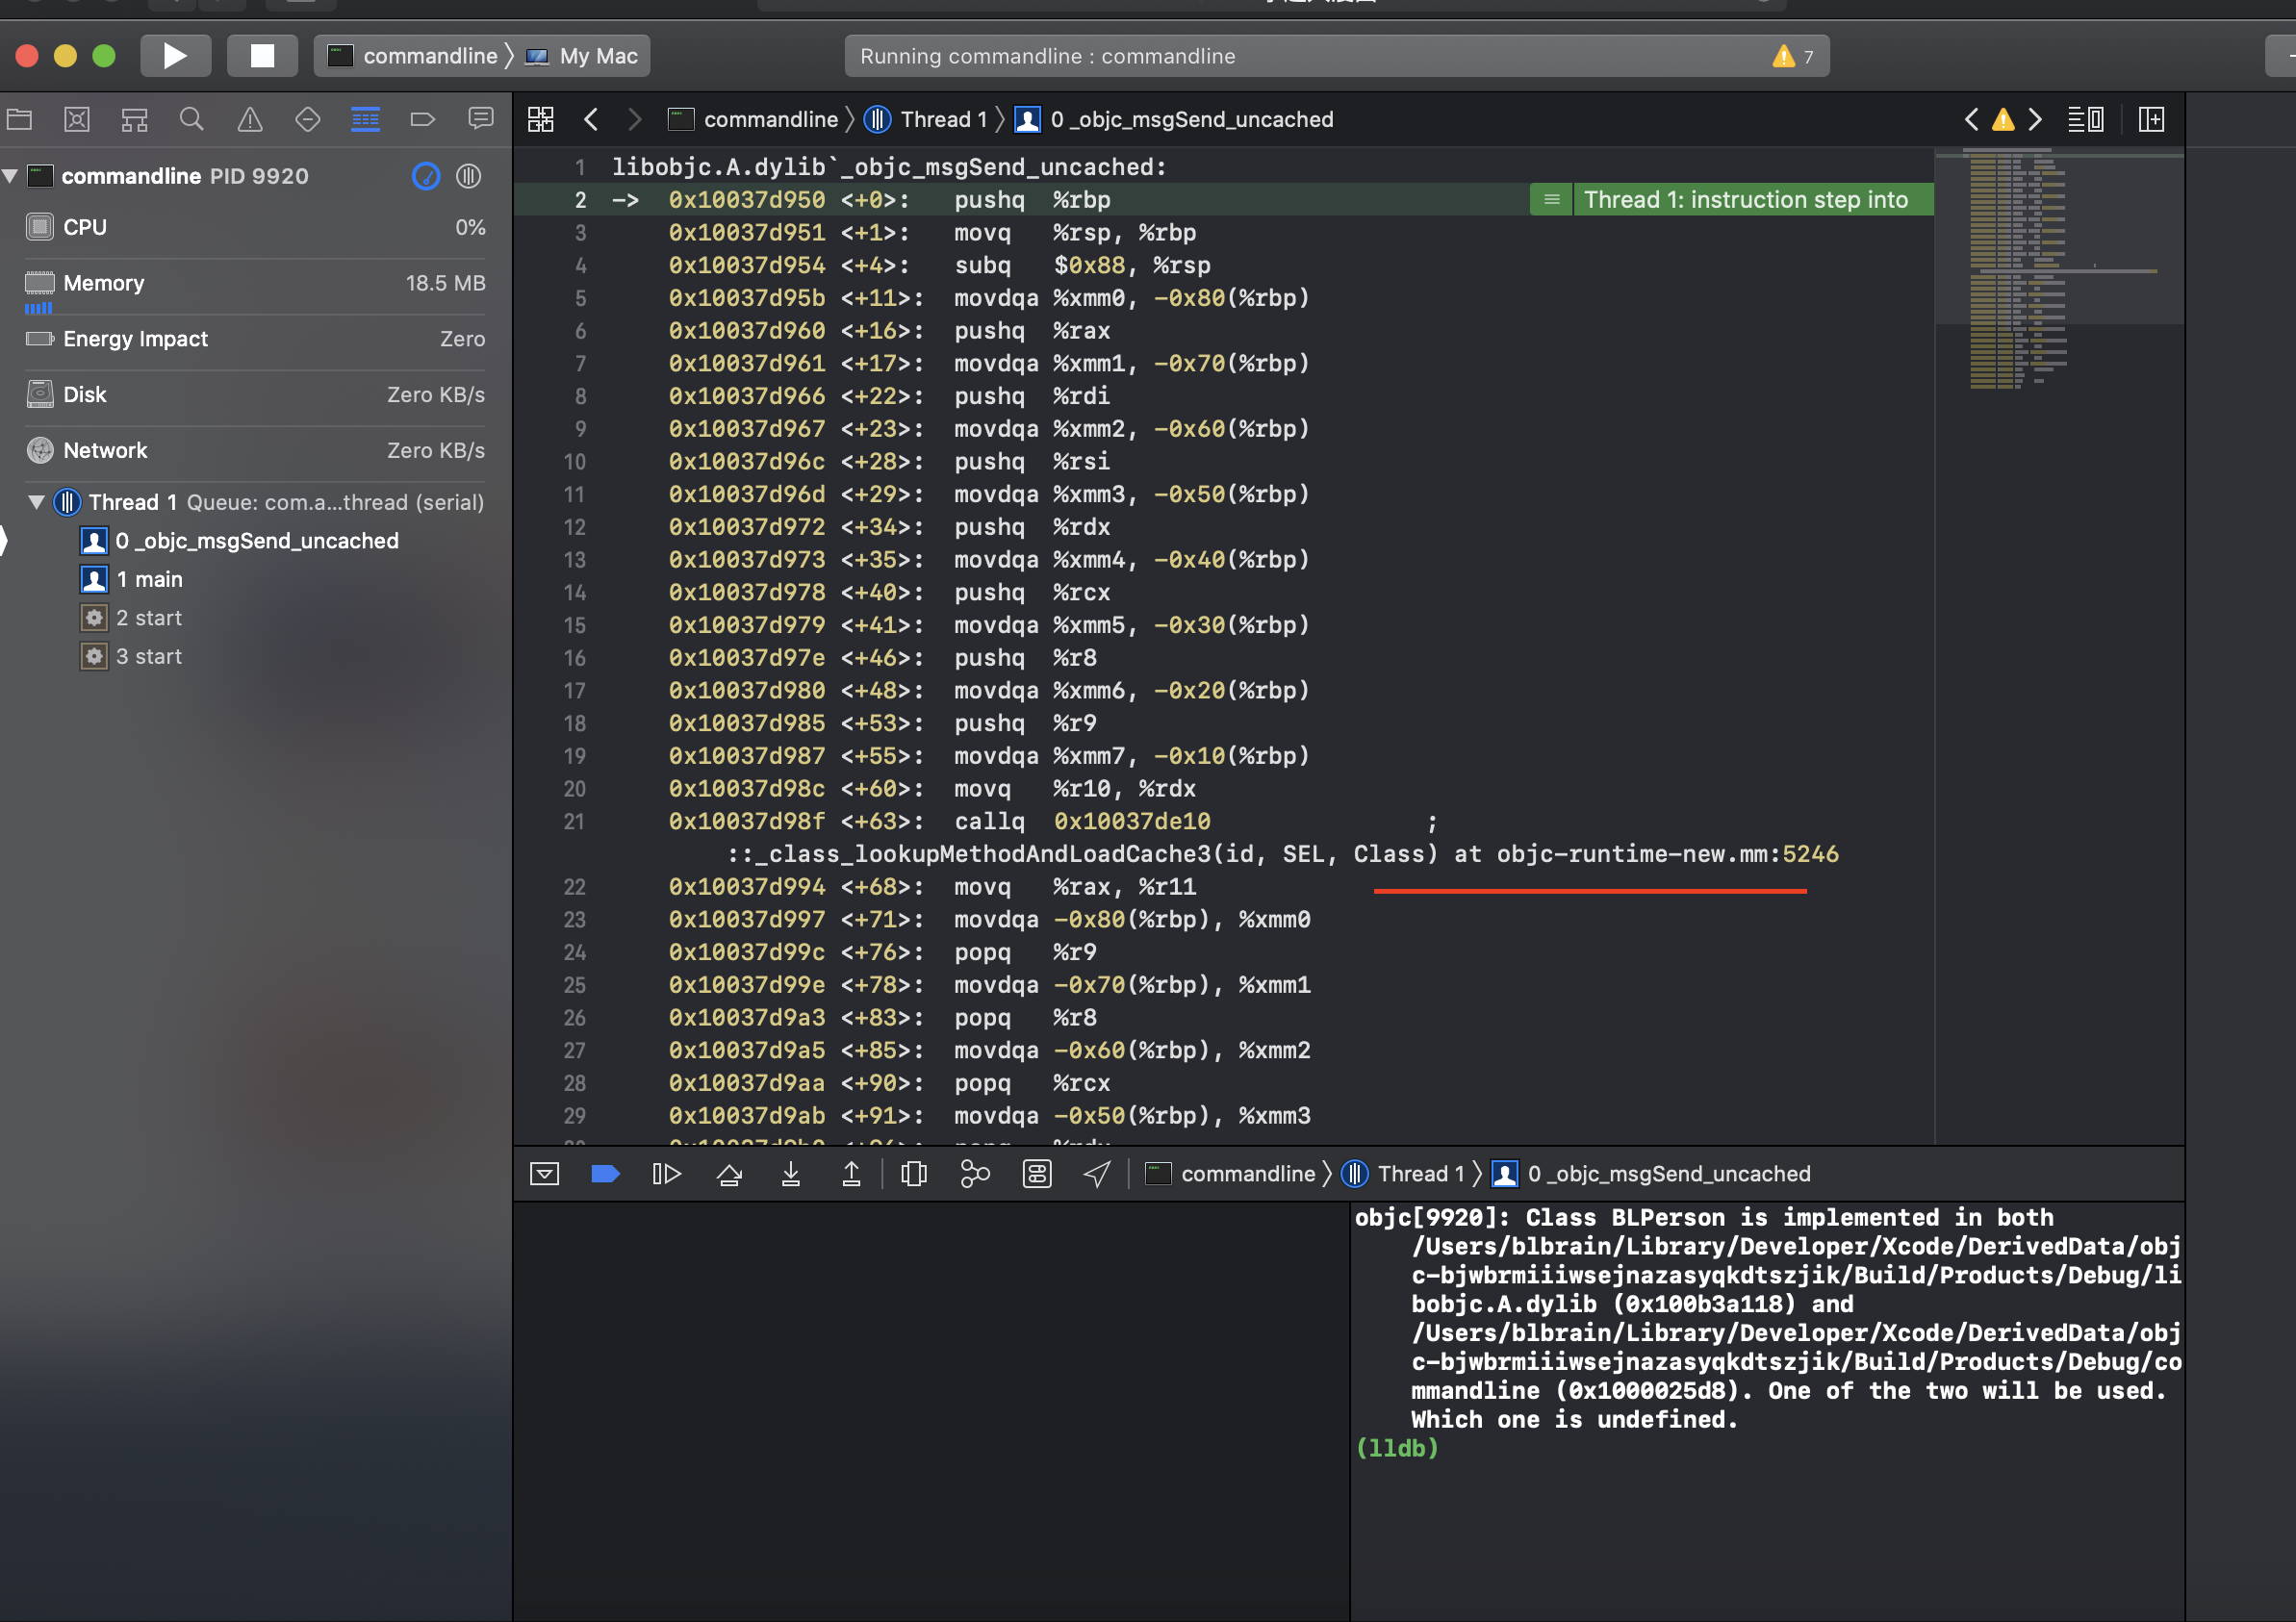Click the Step out debug icon

[851, 1174]
